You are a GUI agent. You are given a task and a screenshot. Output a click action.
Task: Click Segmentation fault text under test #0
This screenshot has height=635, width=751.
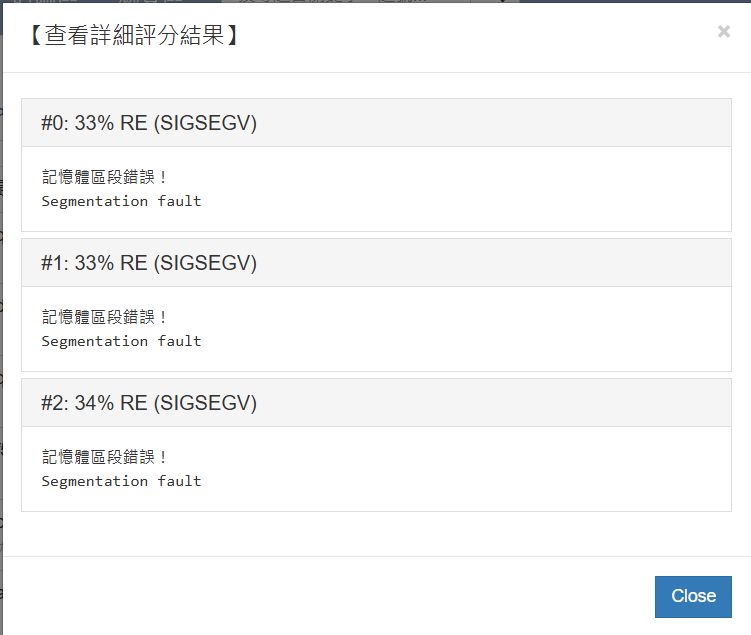(121, 201)
